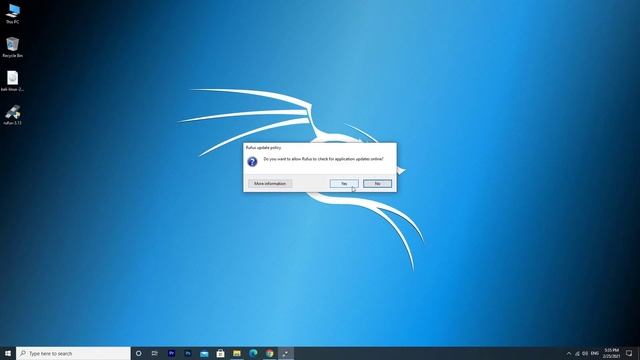Launch Microsoft Edge from taskbar
Image resolution: width=640 pixels, height=360 pixels.
pyautogui.click(x=253, y=353)
